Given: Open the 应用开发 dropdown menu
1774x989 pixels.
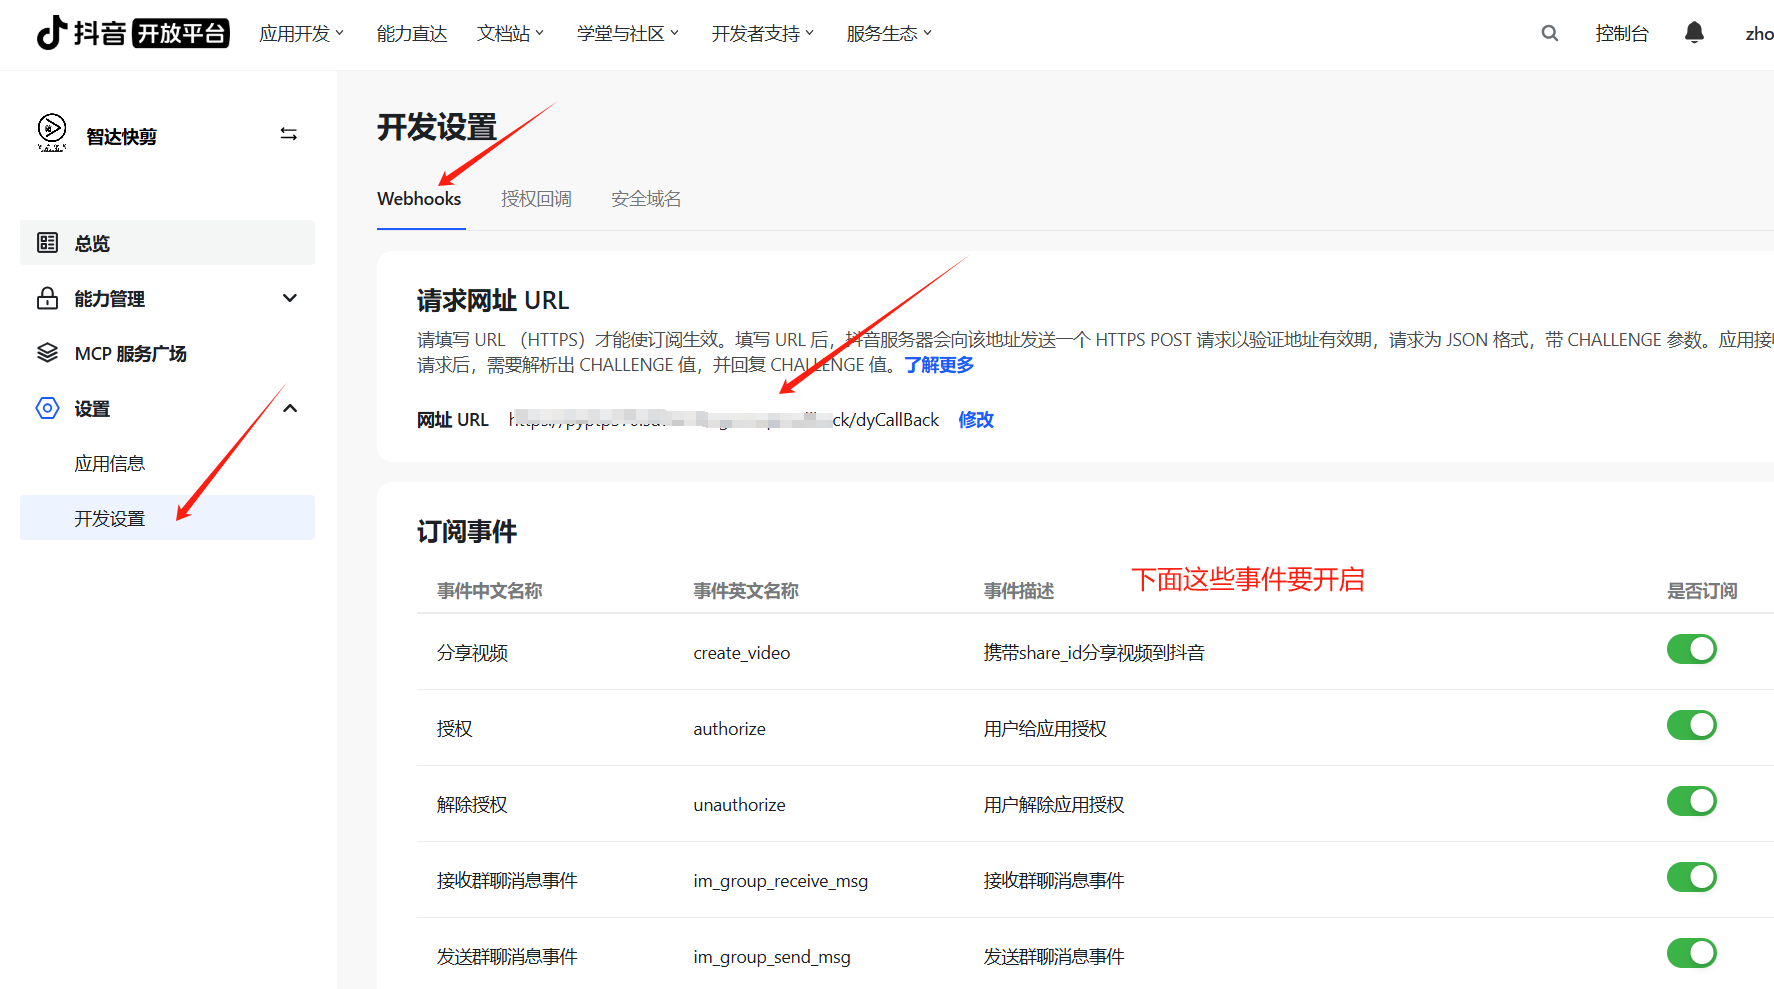Looking at the screenshot, I should [x=301, y=34].
